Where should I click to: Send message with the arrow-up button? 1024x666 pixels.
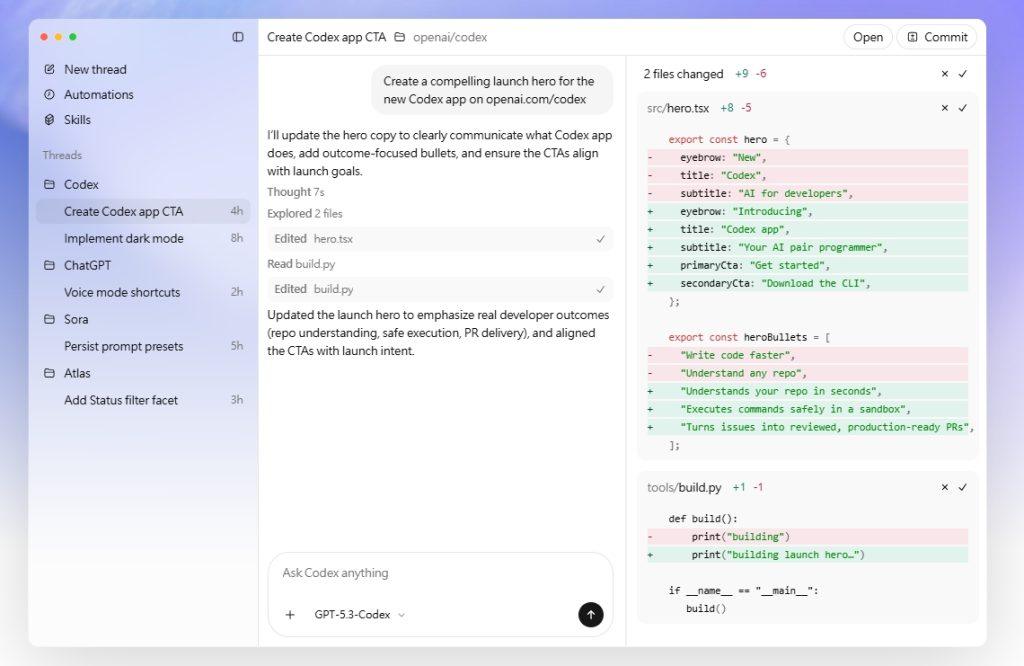tap(591, 615)
